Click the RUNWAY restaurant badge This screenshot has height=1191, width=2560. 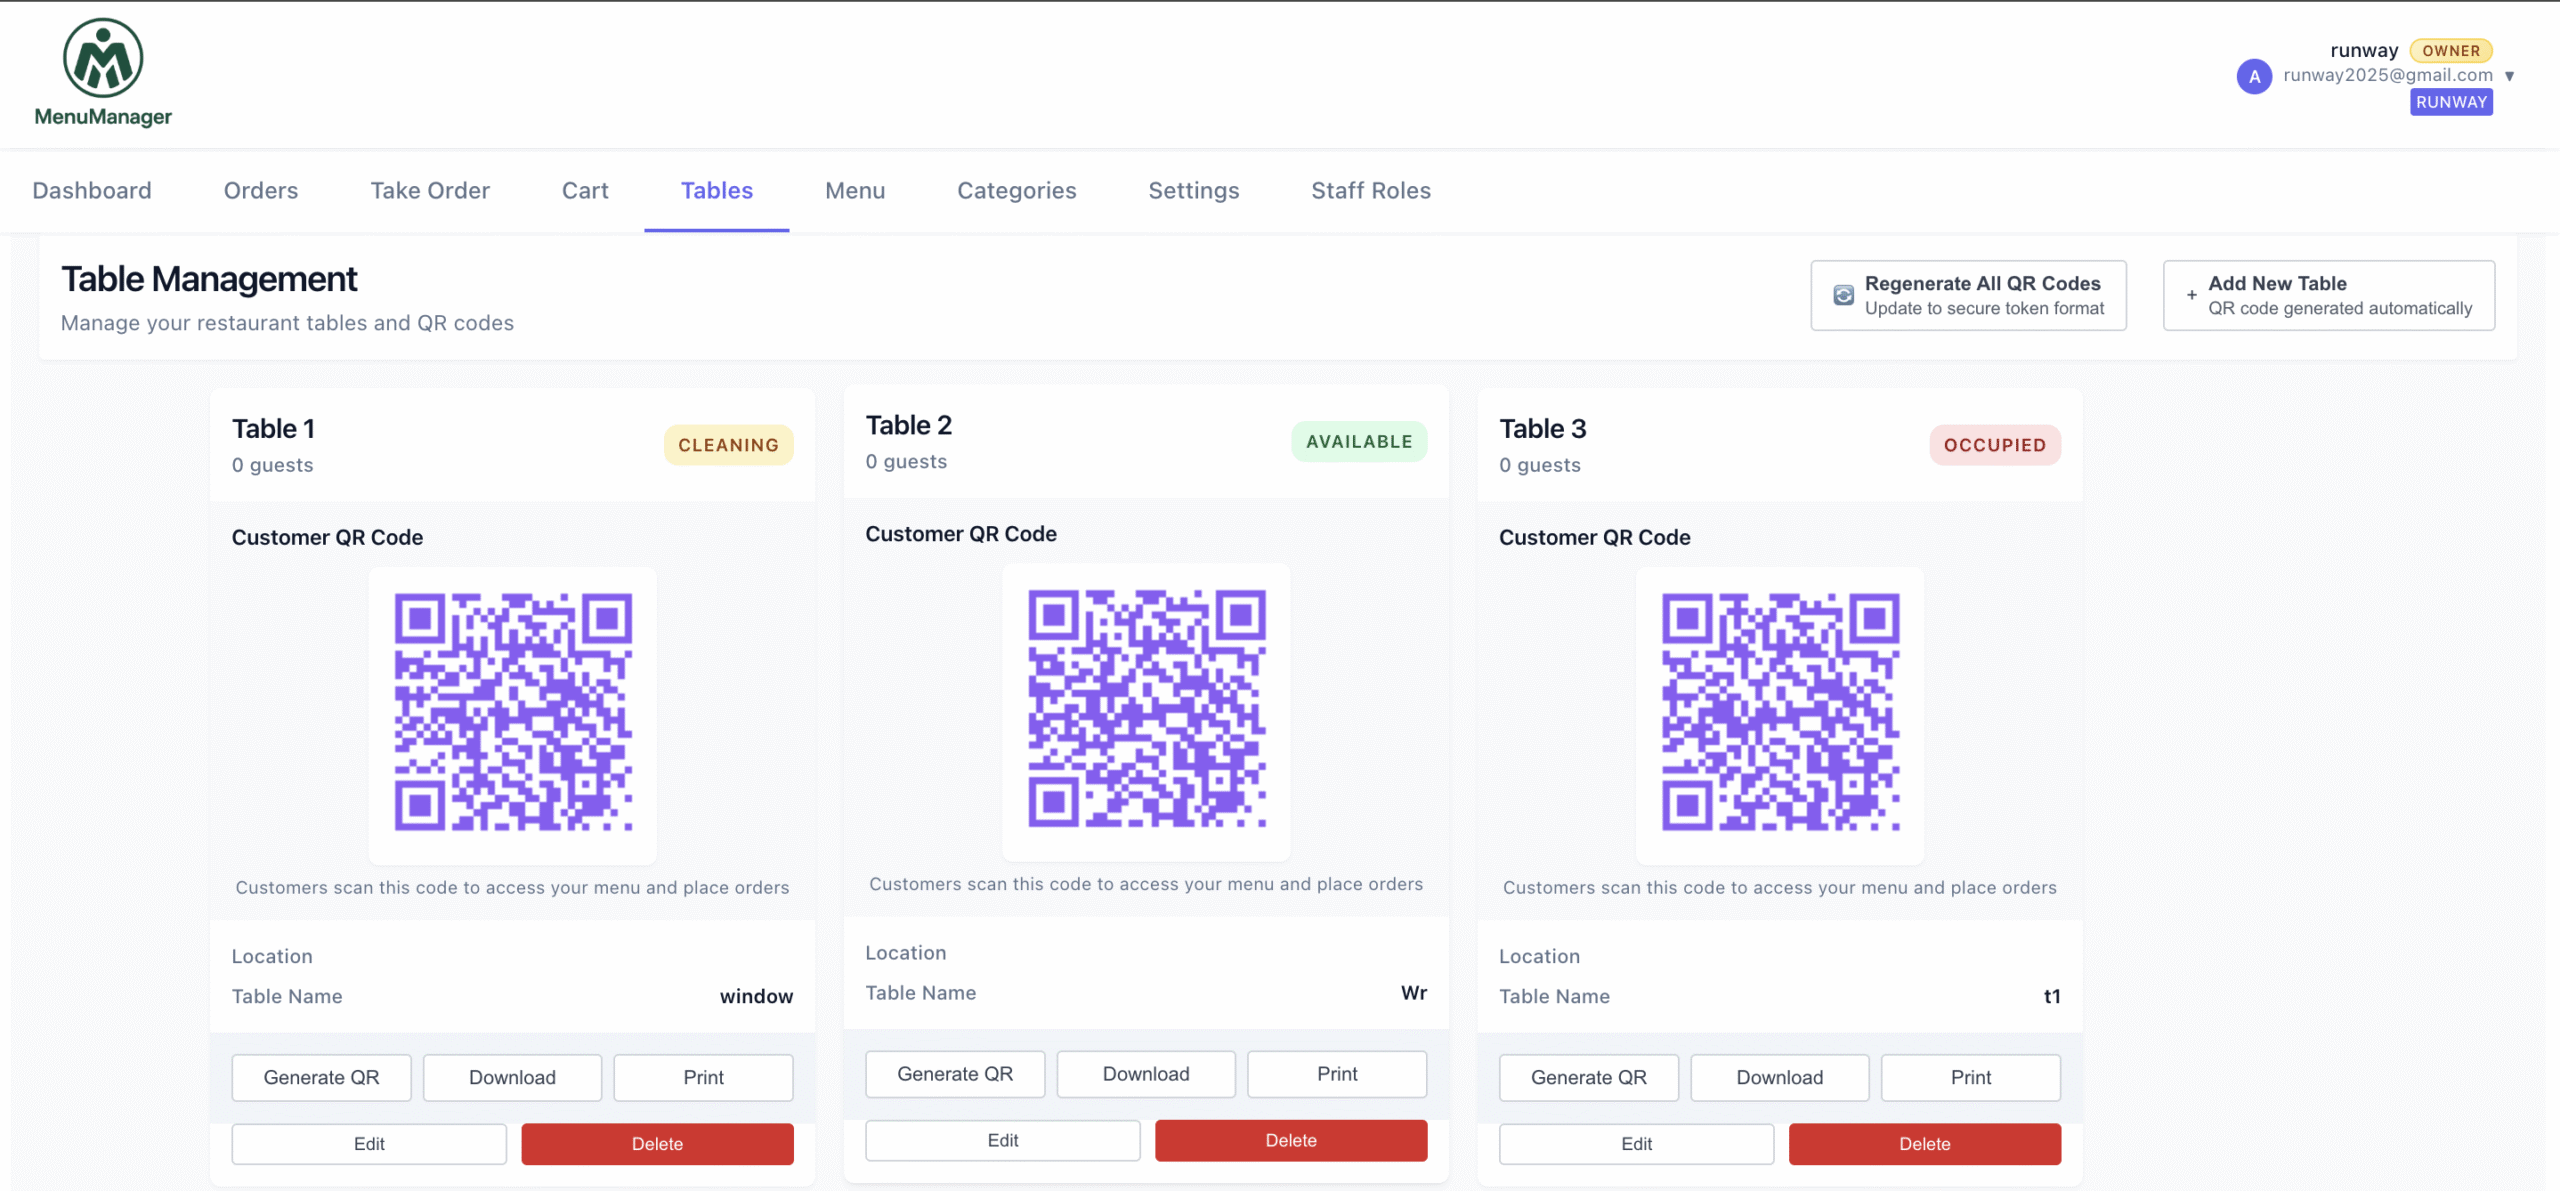[x=2451, y=102]
